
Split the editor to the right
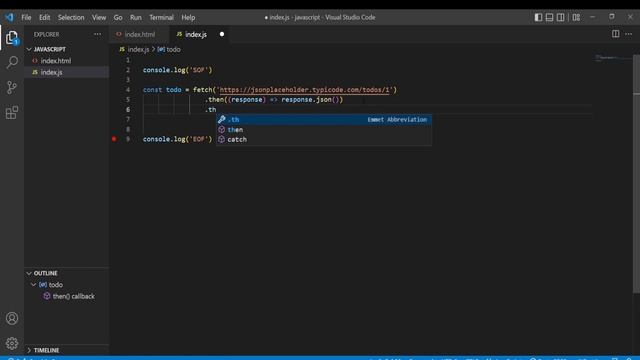tap(616, 34)
